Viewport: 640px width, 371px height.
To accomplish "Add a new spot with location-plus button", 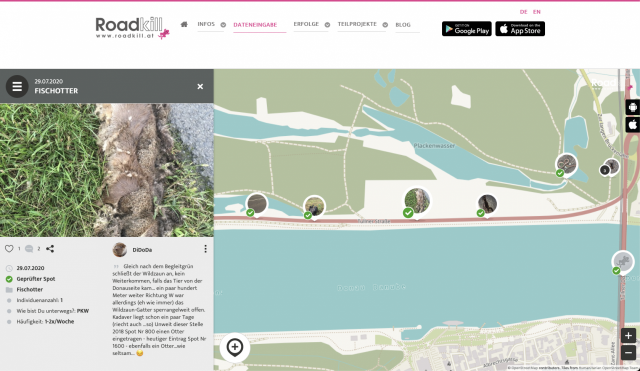I will (235, 347).
